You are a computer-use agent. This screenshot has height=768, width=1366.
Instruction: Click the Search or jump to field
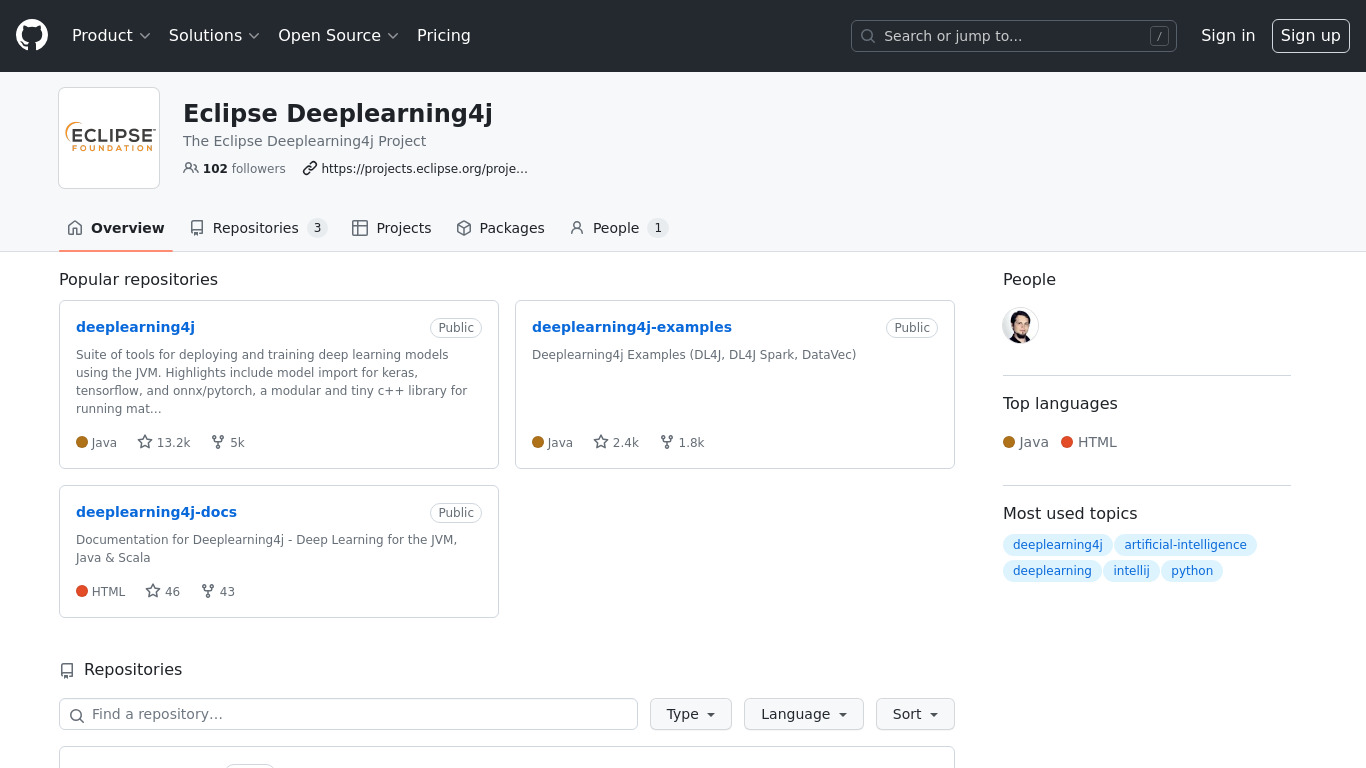tap(1014, 36)
